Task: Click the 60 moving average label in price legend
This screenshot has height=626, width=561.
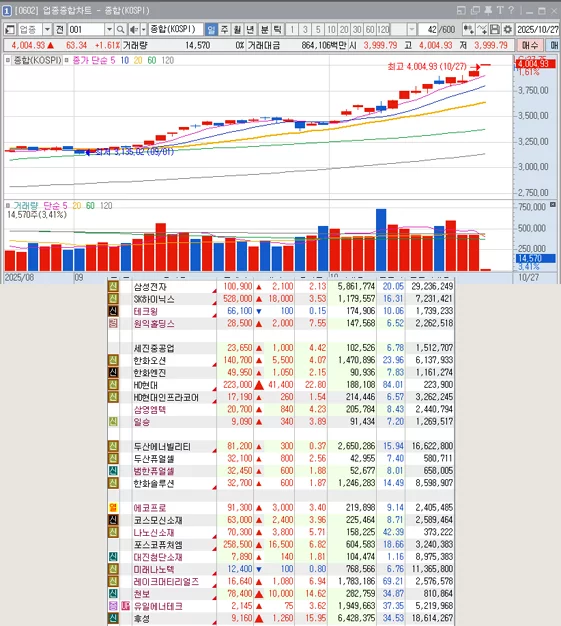Action: tap(152, 60)
